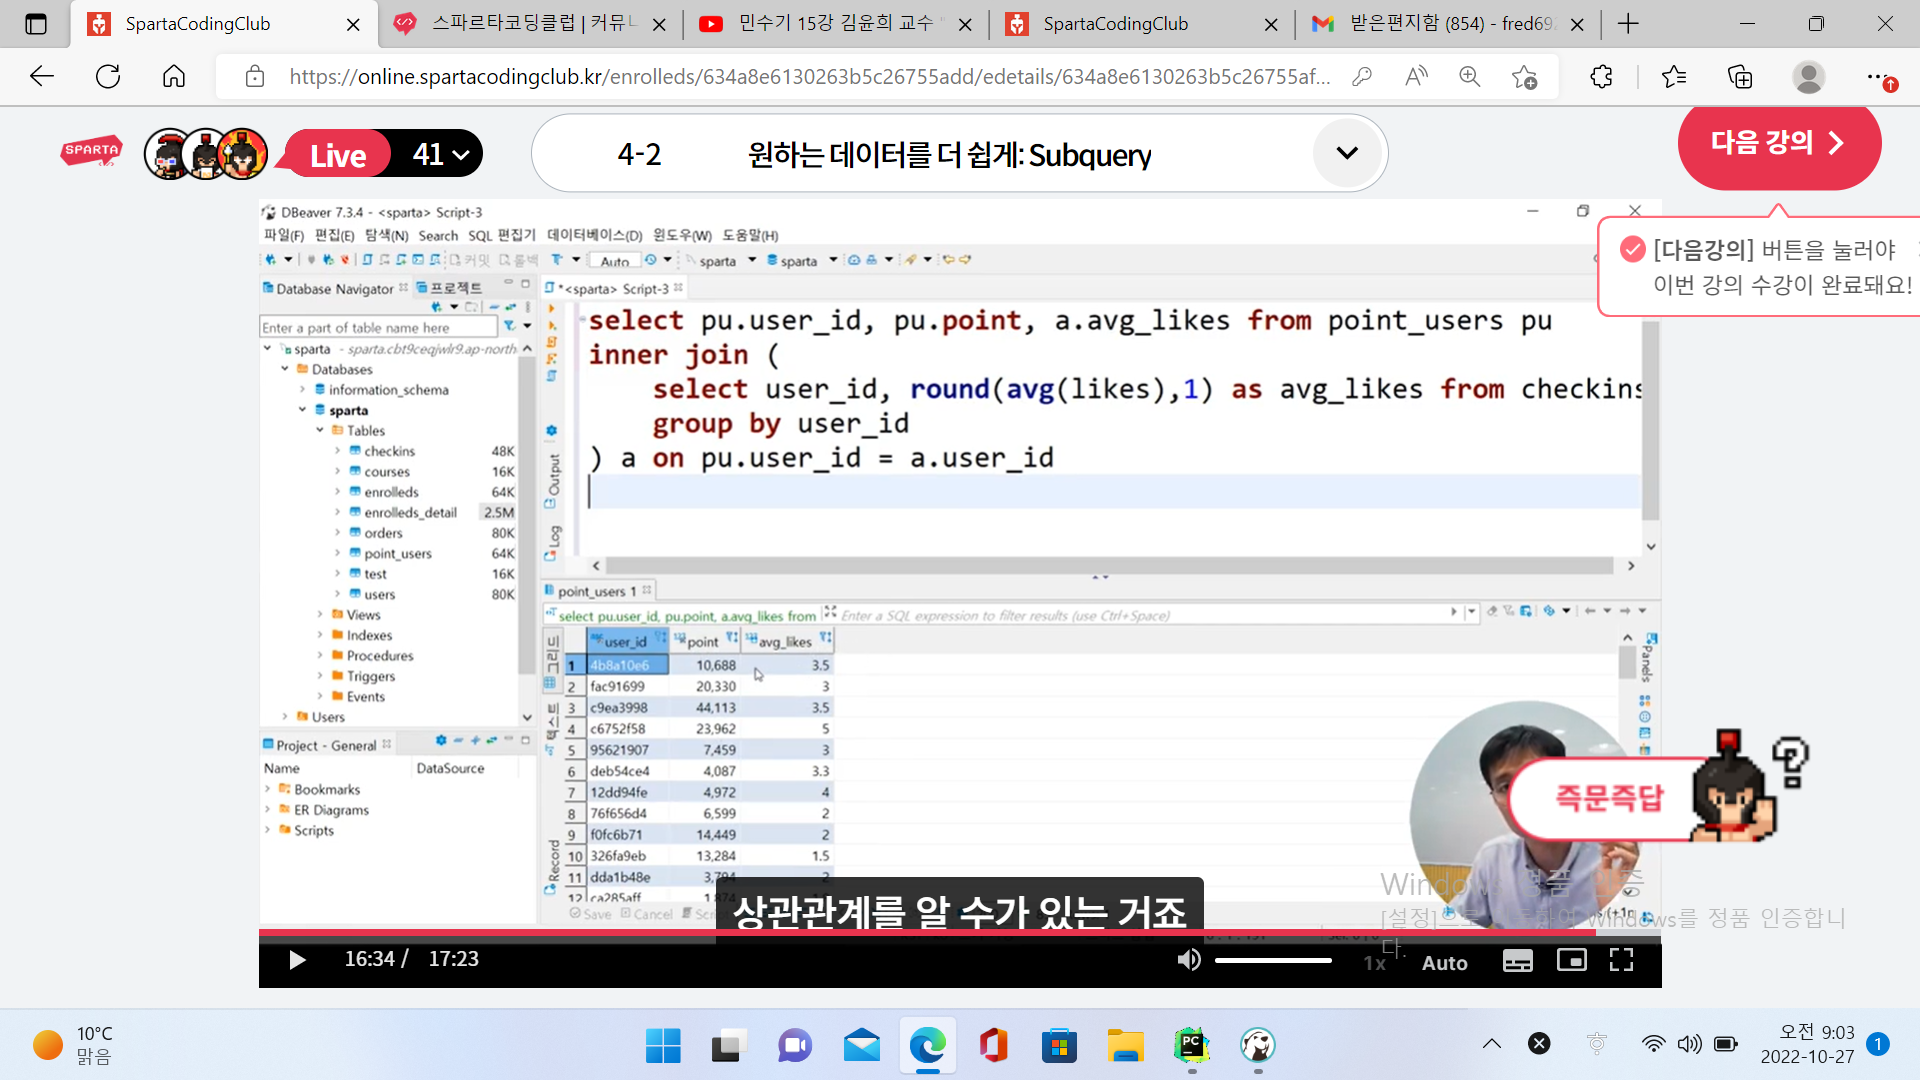
Task: Enter fullscreen video mode
Action: coord(1621,960)
